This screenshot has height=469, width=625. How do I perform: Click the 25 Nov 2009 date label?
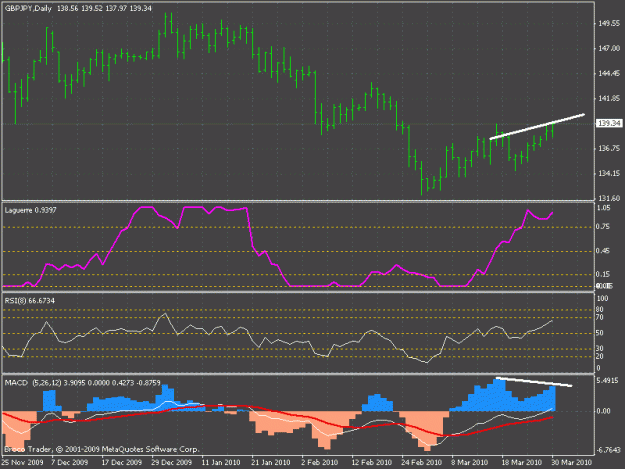(22, 463)
